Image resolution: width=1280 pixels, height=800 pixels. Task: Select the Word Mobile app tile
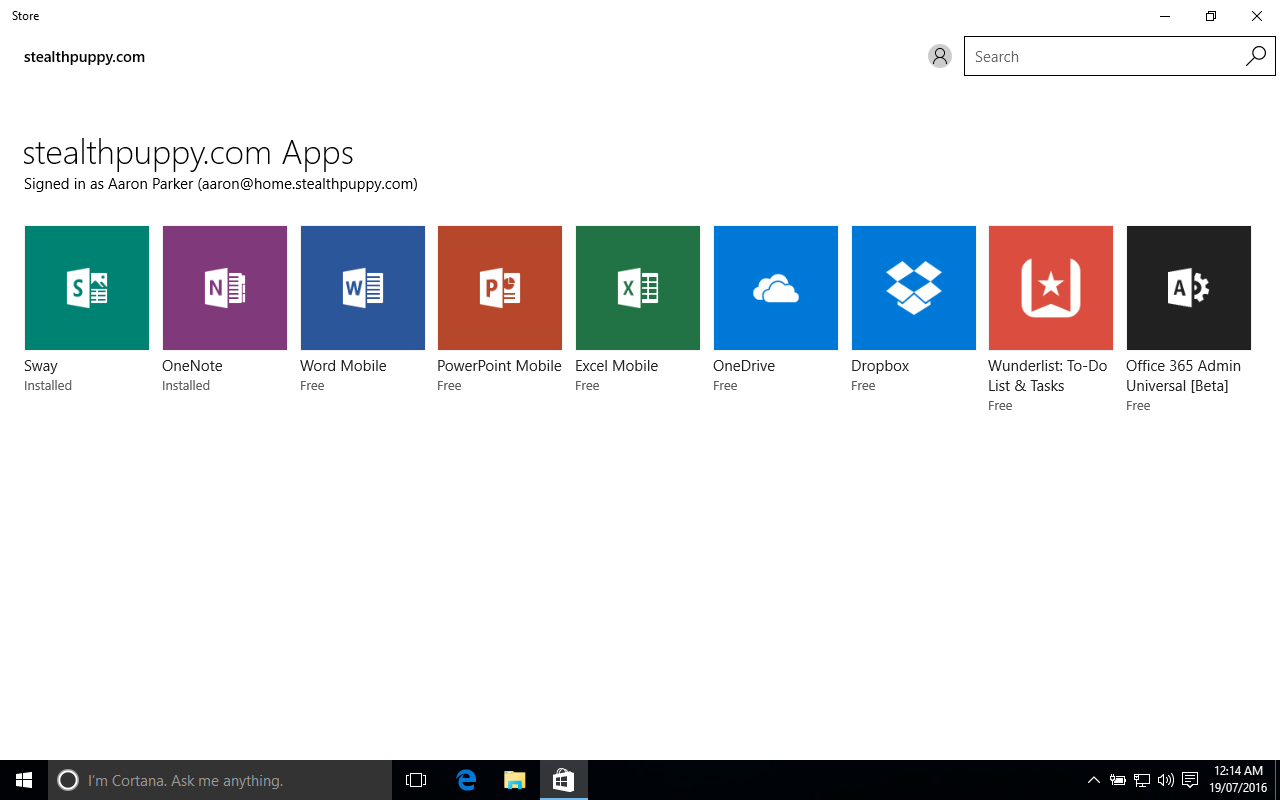363,288
